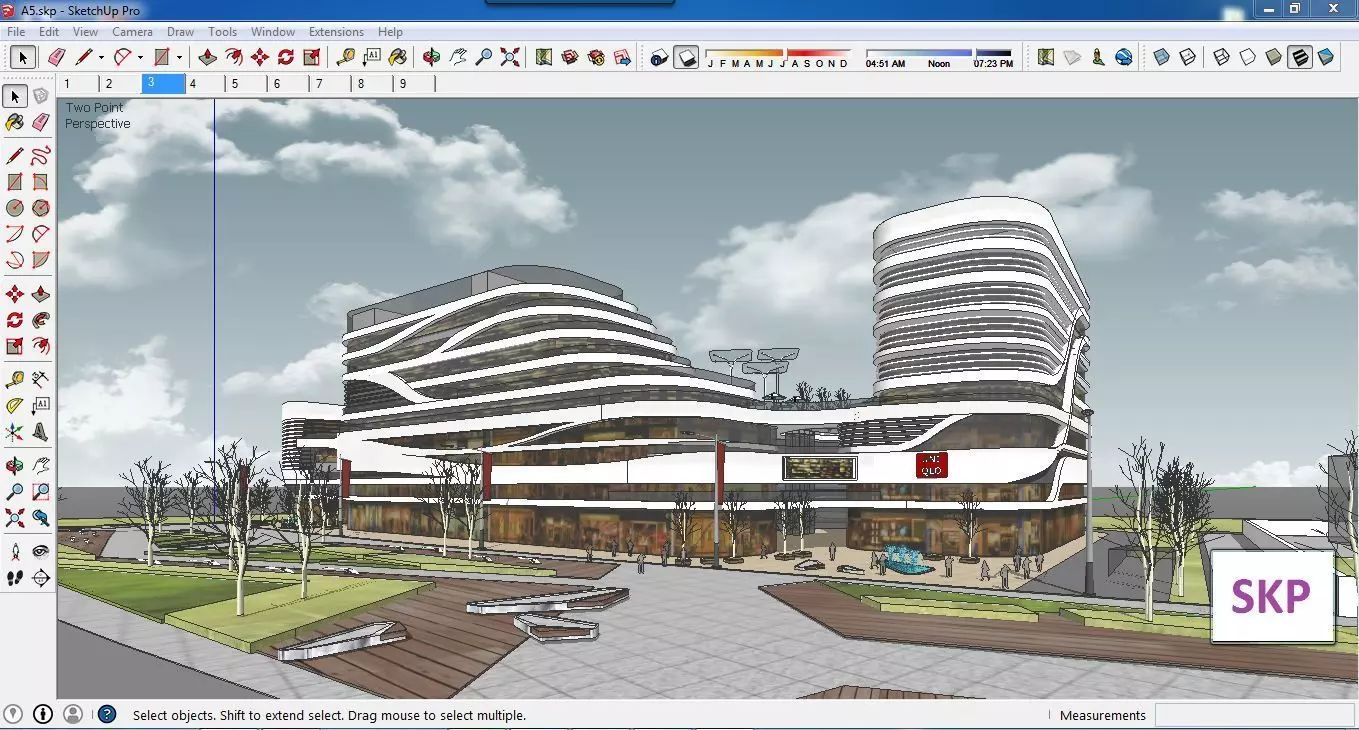Image resolution: width=1359 pixels, height=730 pixels.
Task: Click model credits info icon in status bar
Action: [x=43, y=714]
